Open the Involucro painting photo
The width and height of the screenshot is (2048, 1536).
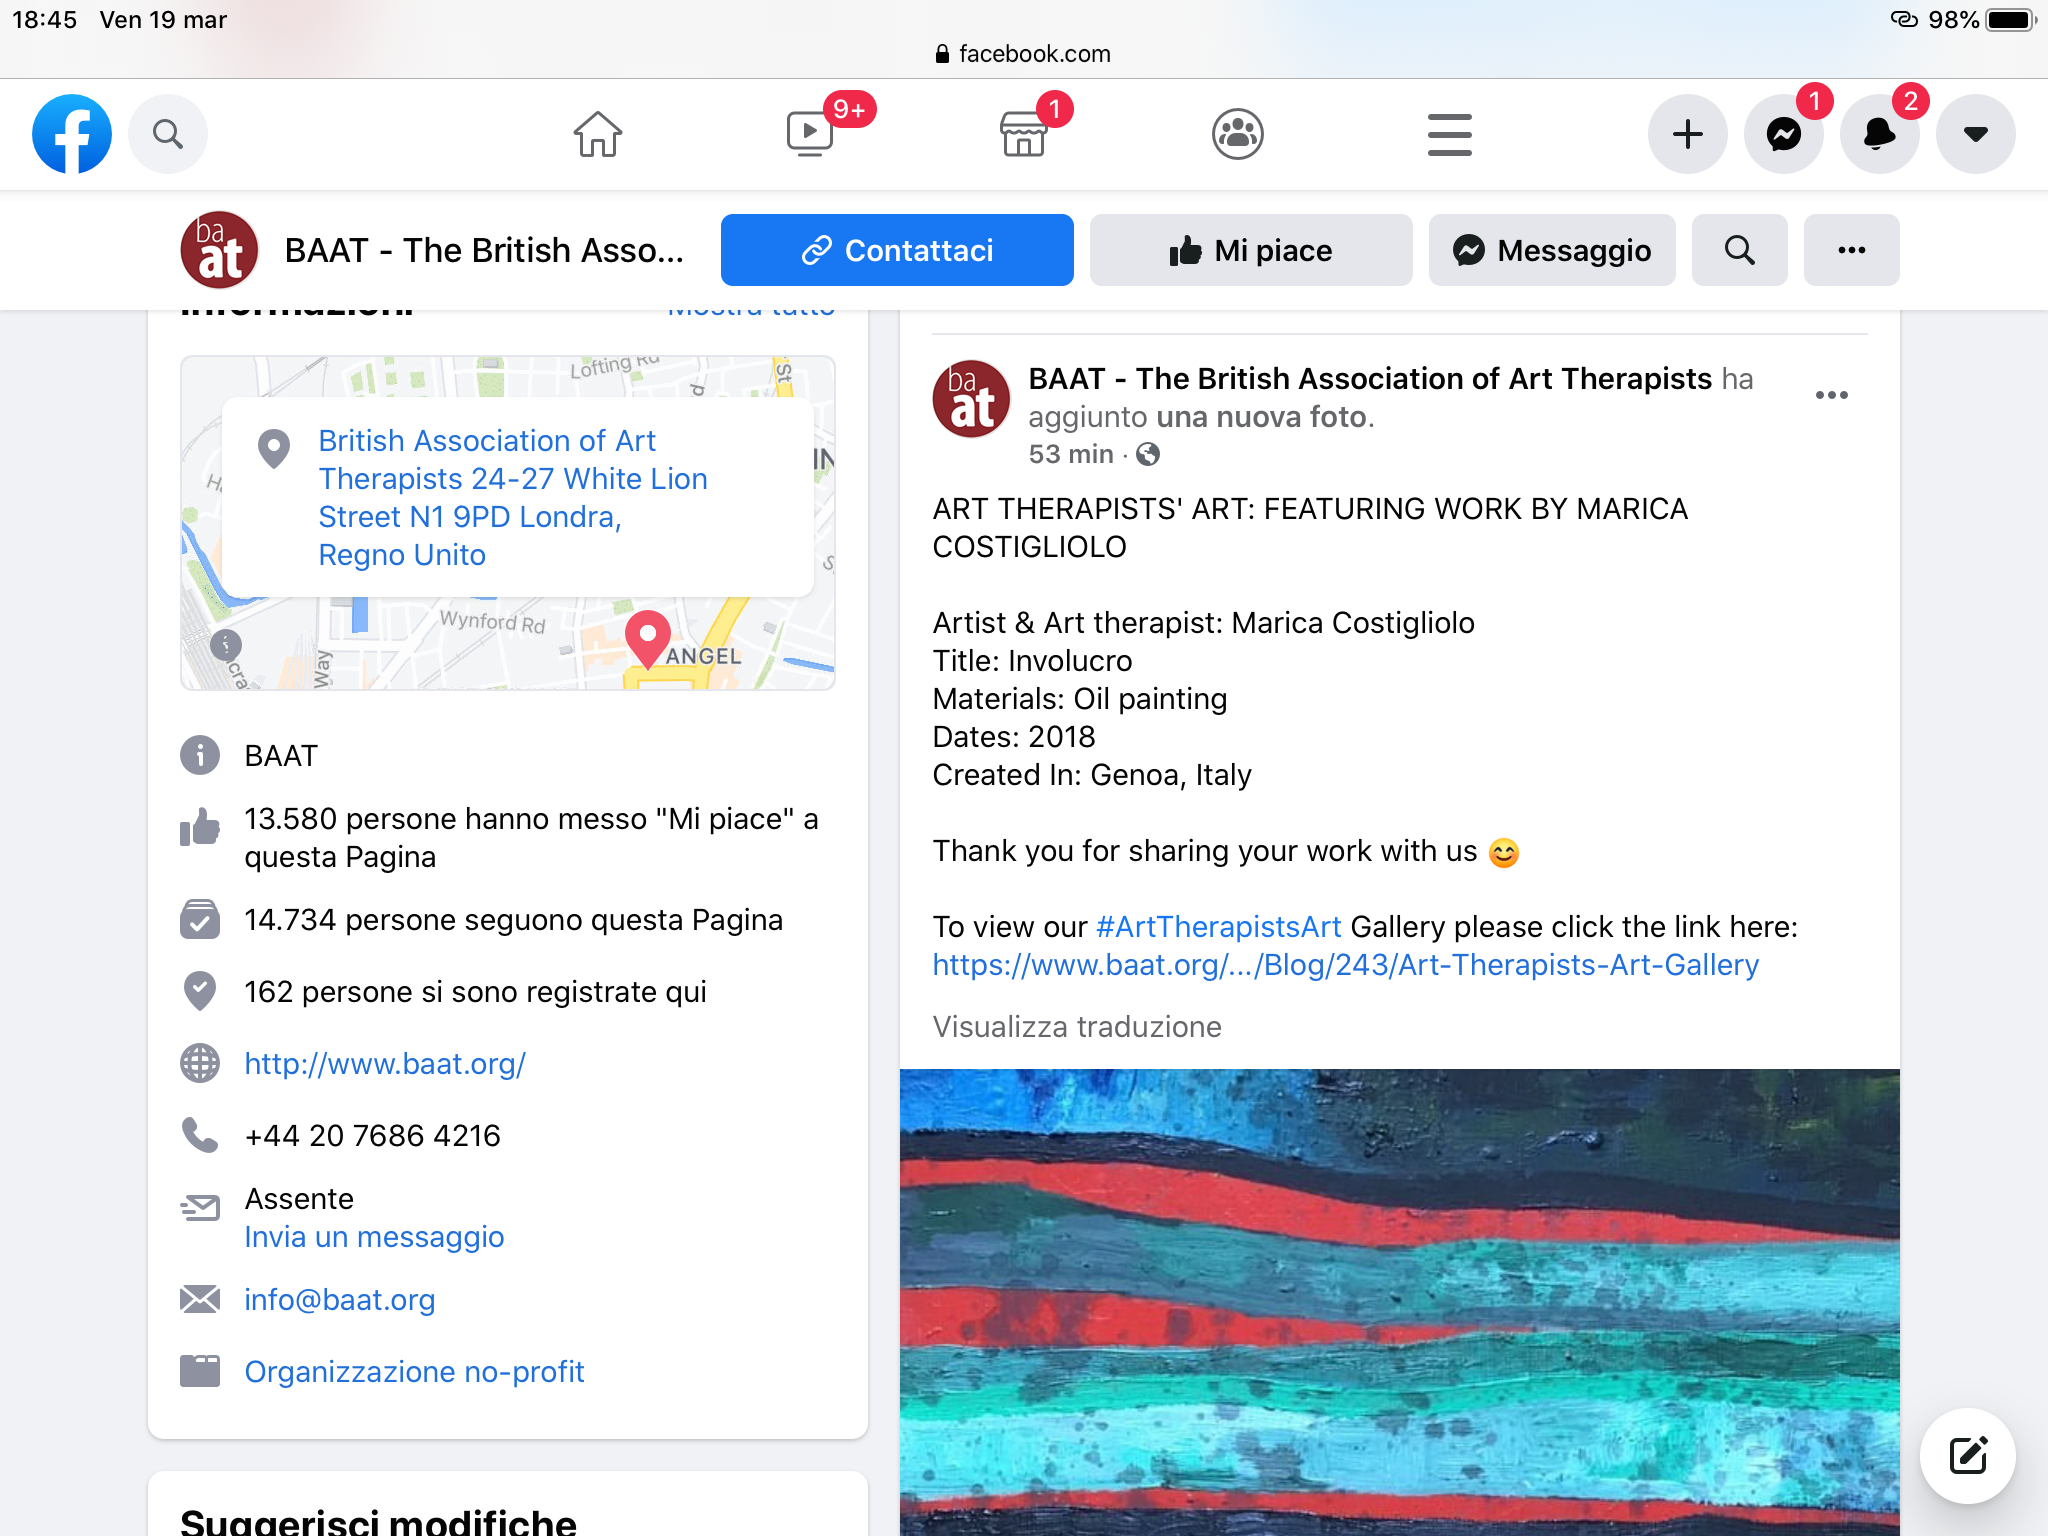1400,1302
